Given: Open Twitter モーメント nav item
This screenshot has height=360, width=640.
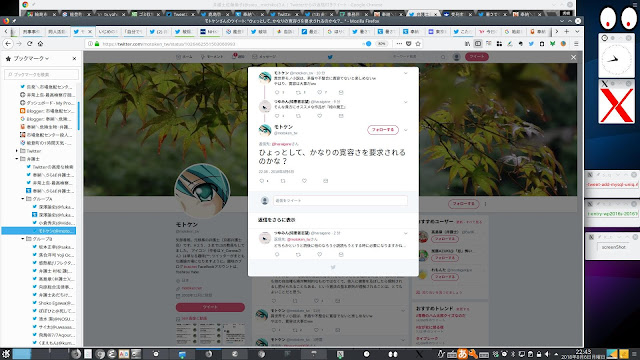Looking at the screenshot, I should [212, 57].
